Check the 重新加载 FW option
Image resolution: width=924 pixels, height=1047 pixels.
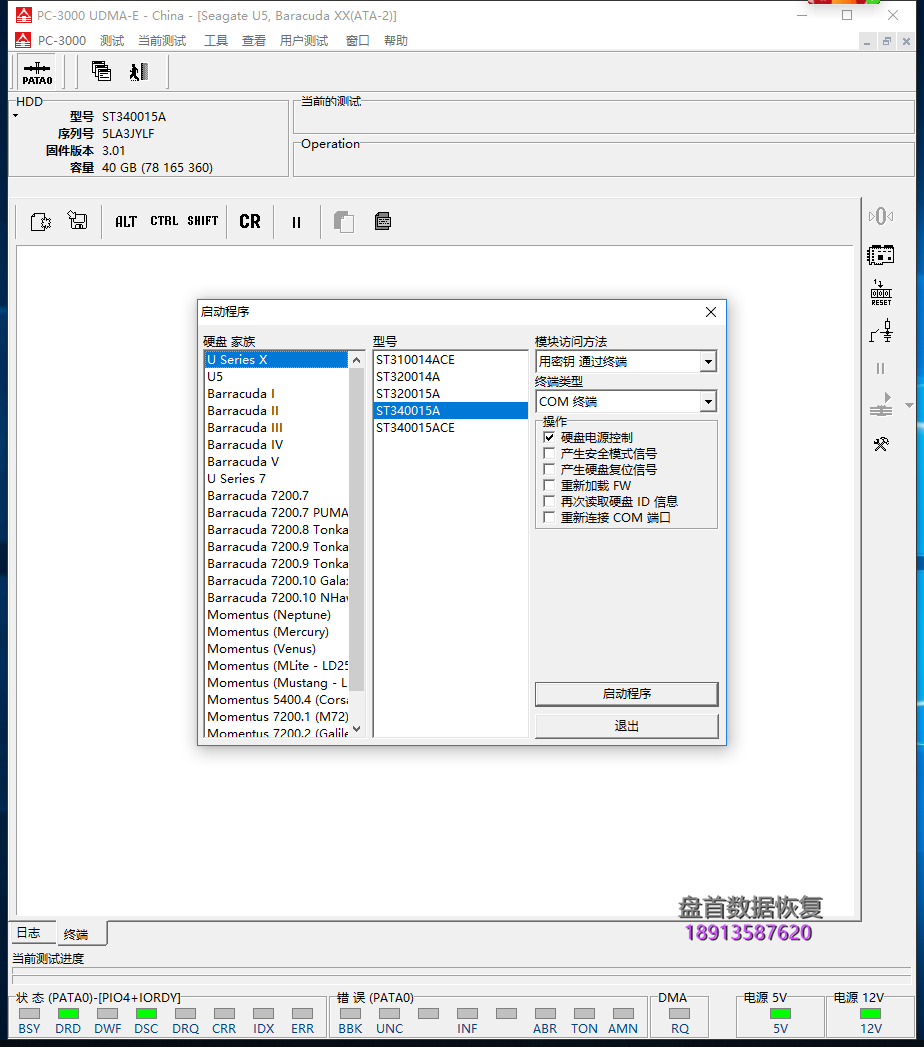[549, 486]
